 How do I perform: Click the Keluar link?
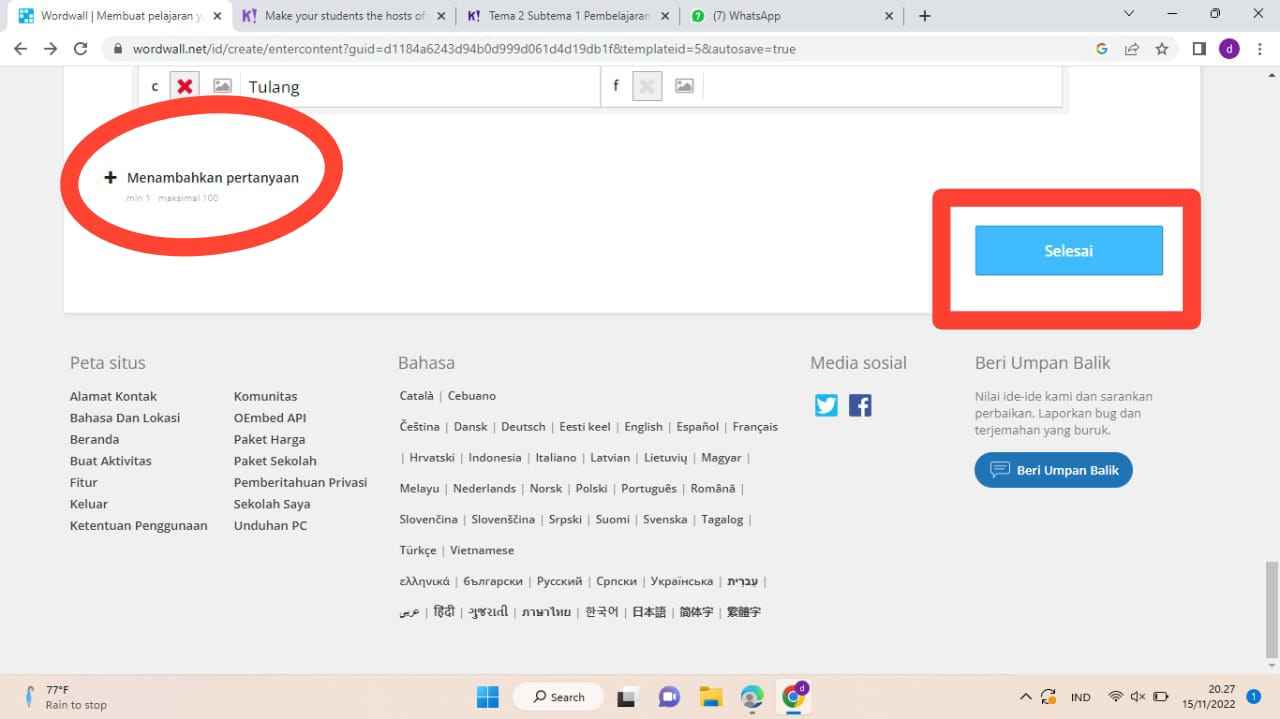click(x=89, y=504)
